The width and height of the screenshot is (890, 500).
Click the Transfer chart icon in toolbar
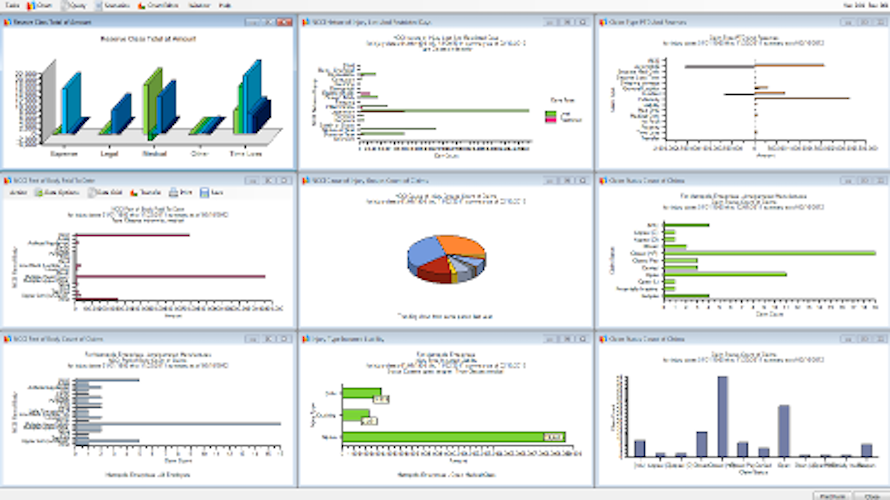click(134, 193)
